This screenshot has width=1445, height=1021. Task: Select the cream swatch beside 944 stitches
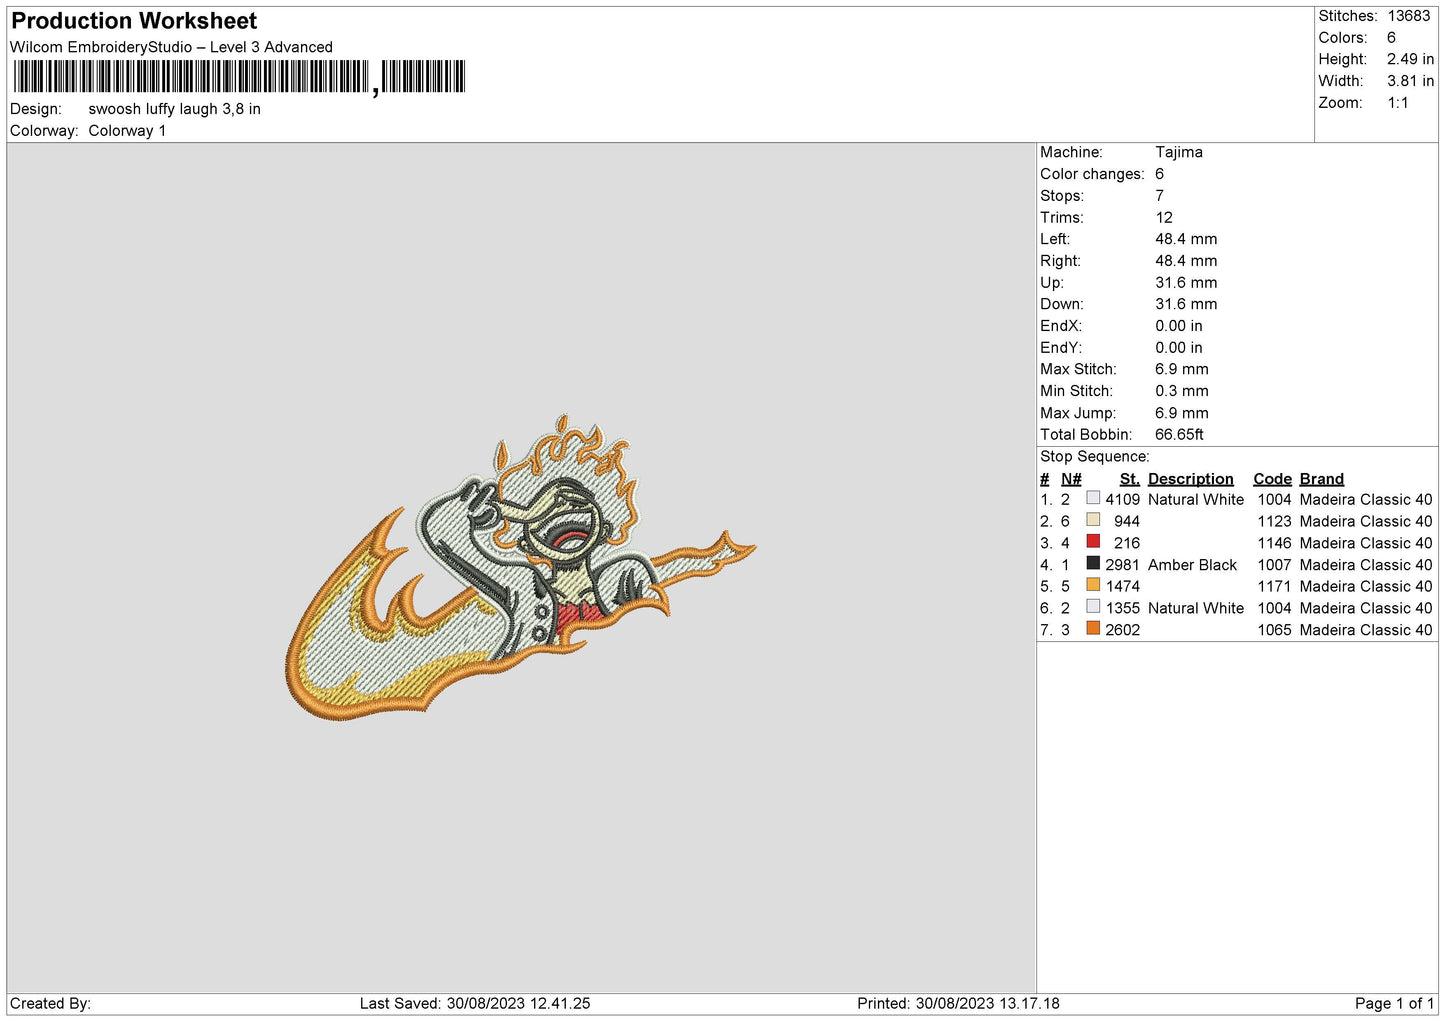point(1093,521)
